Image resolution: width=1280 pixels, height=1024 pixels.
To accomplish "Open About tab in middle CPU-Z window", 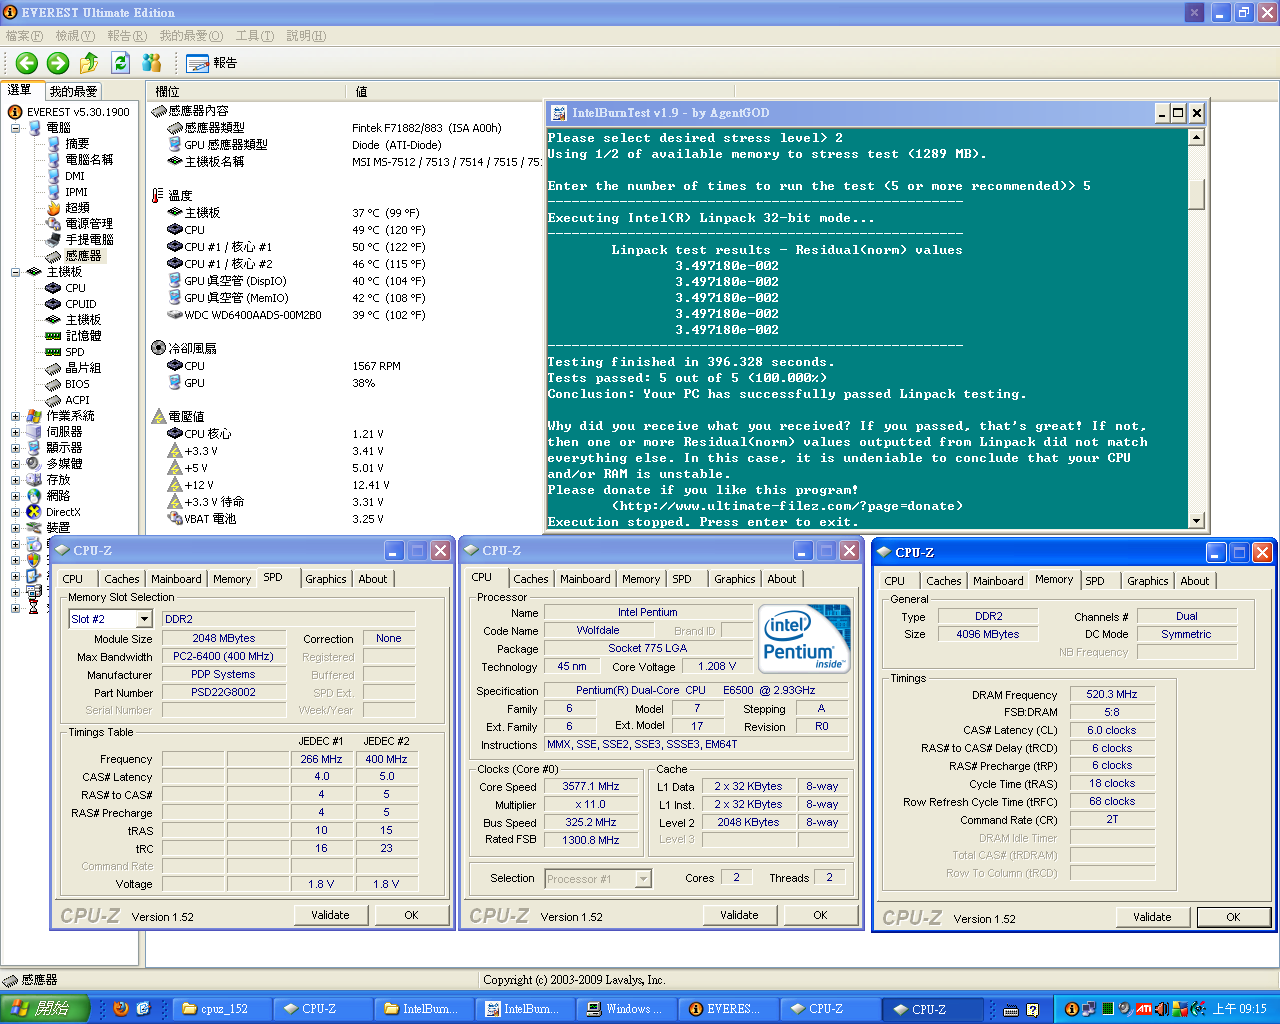I will tap(782, 579).
